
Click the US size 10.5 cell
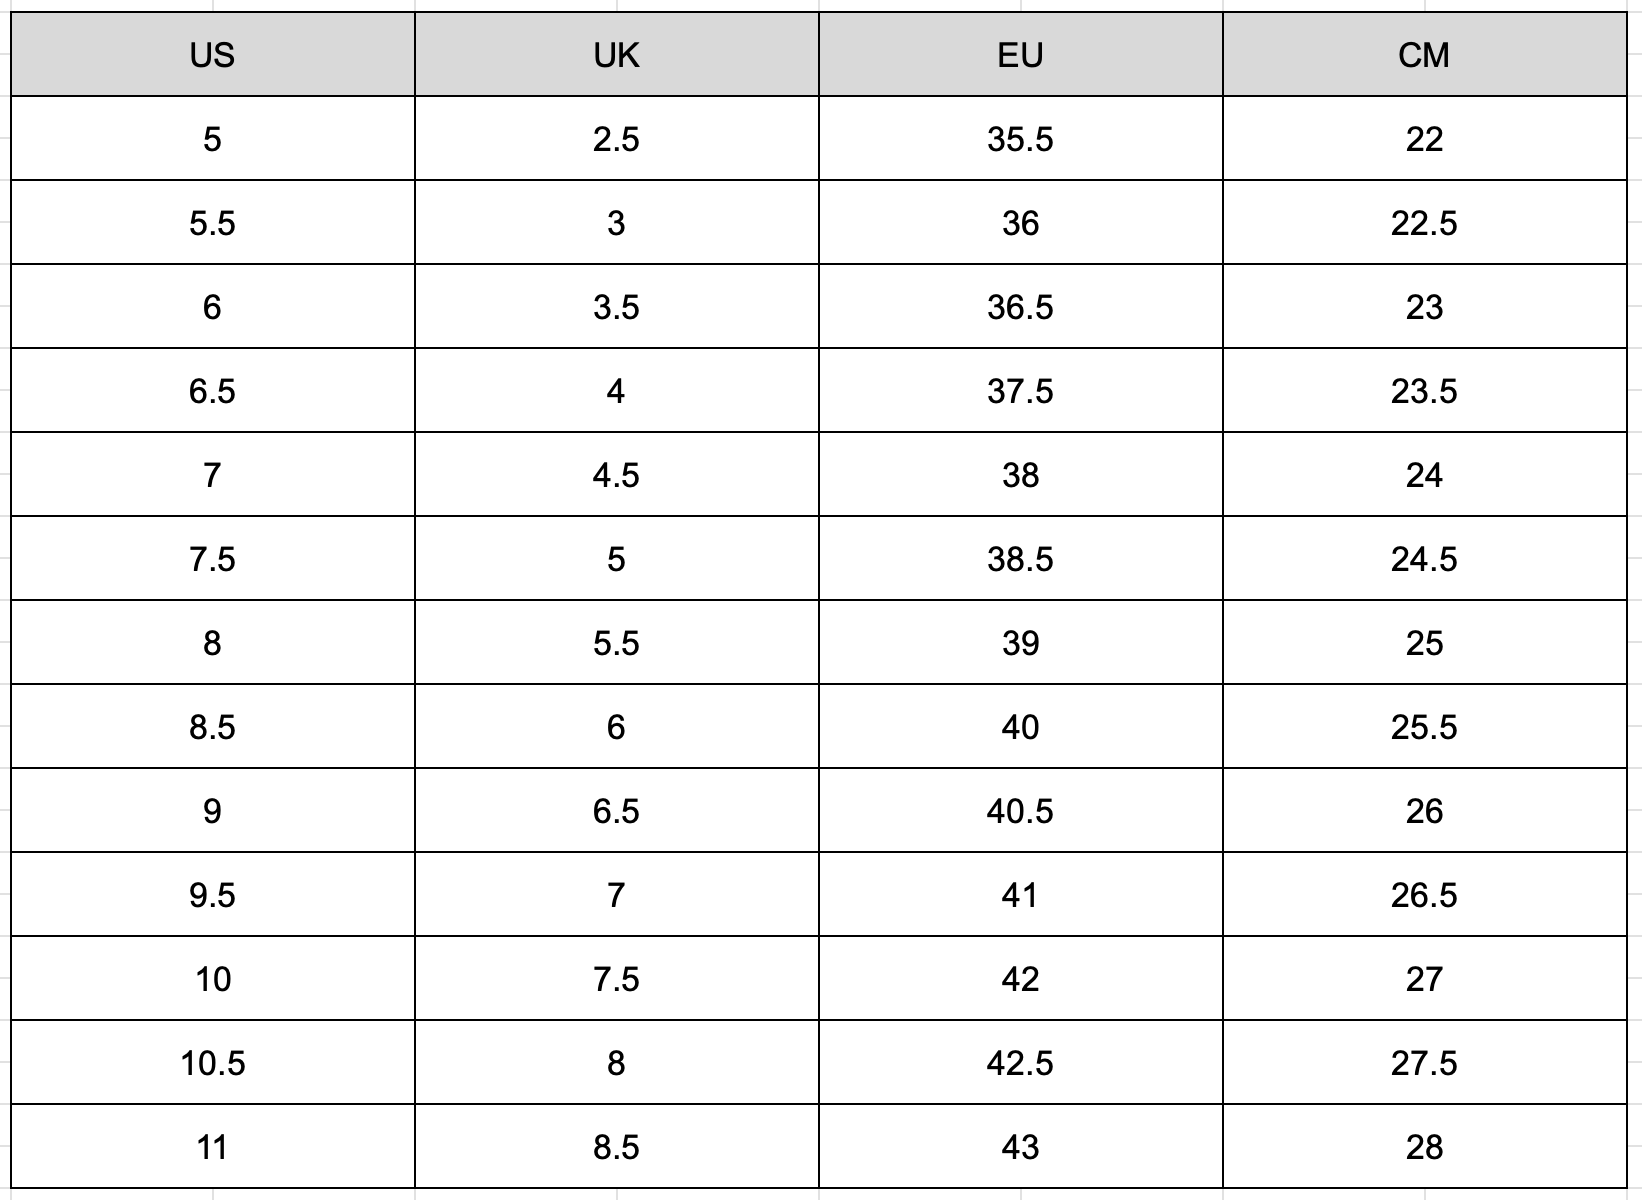pos(212,1063)
